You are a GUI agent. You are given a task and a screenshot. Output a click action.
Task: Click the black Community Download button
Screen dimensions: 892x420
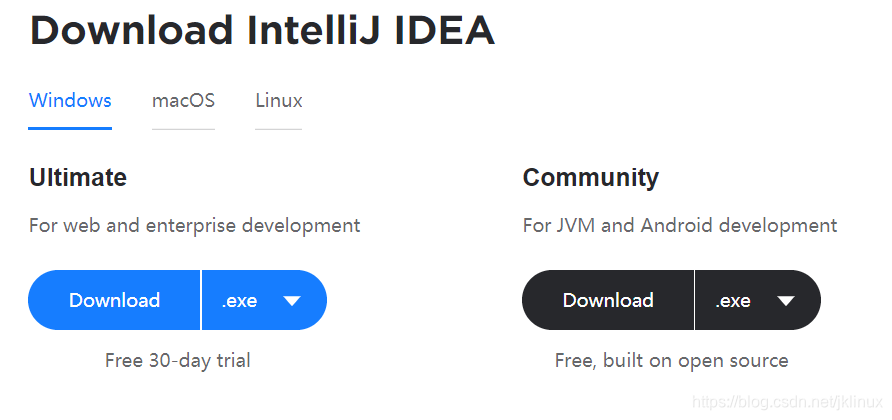pyautogui.click(x=608, y=300)
